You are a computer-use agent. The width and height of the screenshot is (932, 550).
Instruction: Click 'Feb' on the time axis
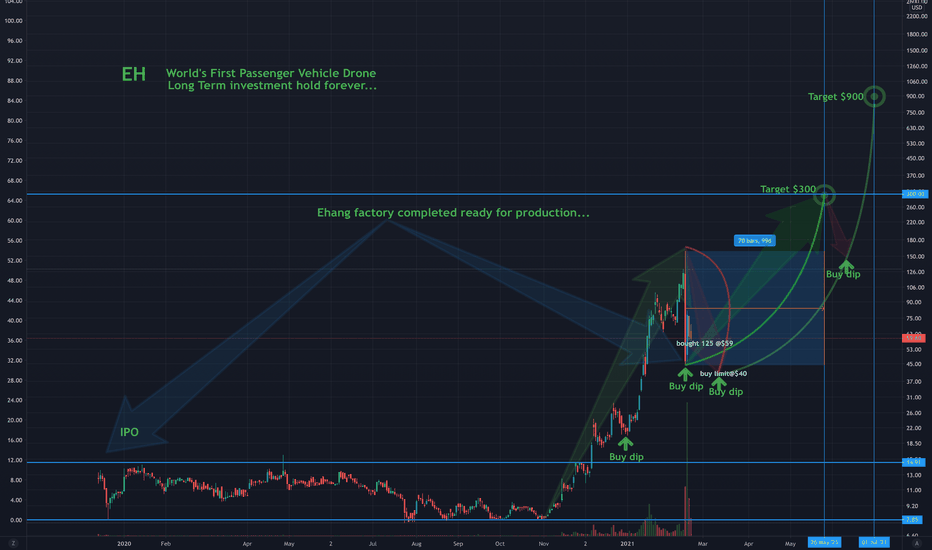[165, 543]
